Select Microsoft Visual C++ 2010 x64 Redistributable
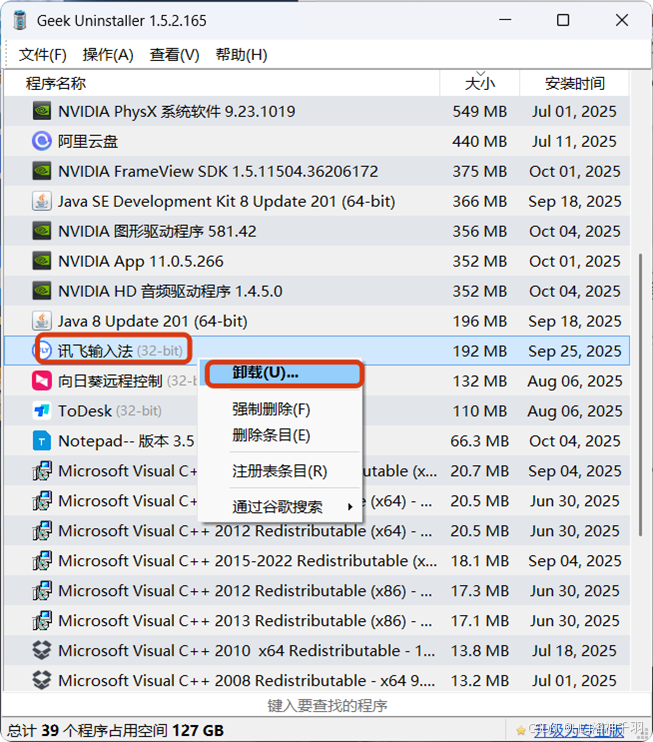 tap(317, 651)
